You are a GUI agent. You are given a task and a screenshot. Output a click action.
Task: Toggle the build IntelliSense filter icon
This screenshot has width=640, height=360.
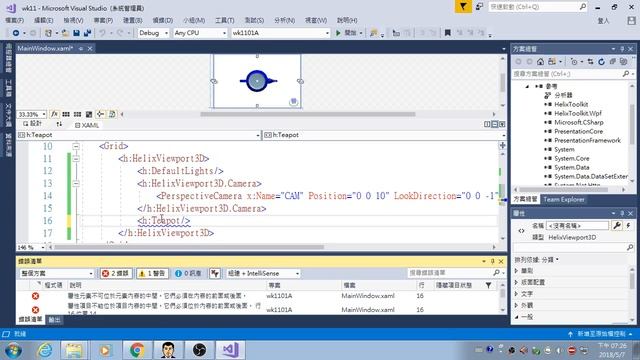(215, 273)
